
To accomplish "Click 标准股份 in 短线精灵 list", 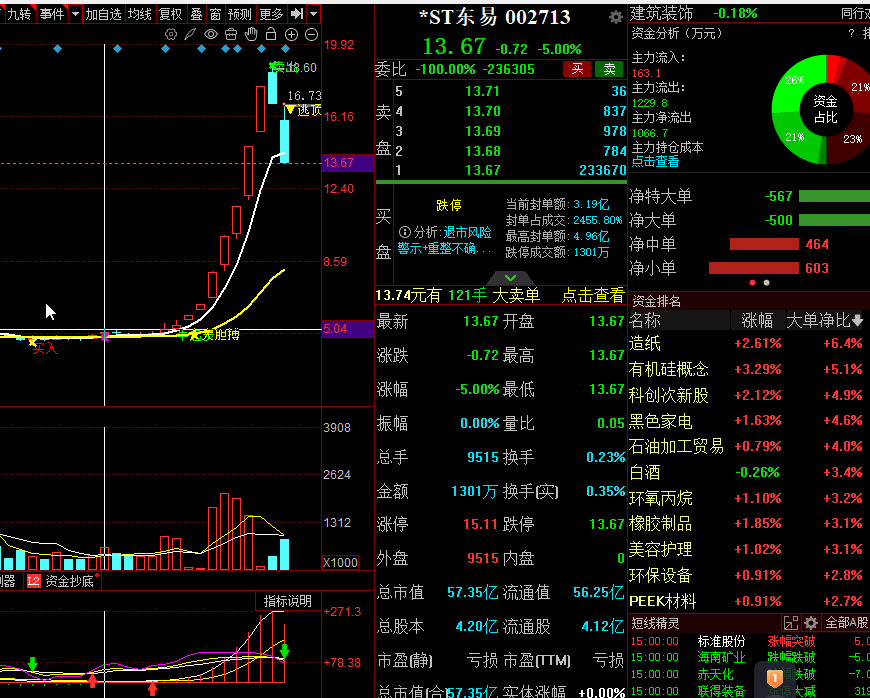I will click(x=721, y=641).
